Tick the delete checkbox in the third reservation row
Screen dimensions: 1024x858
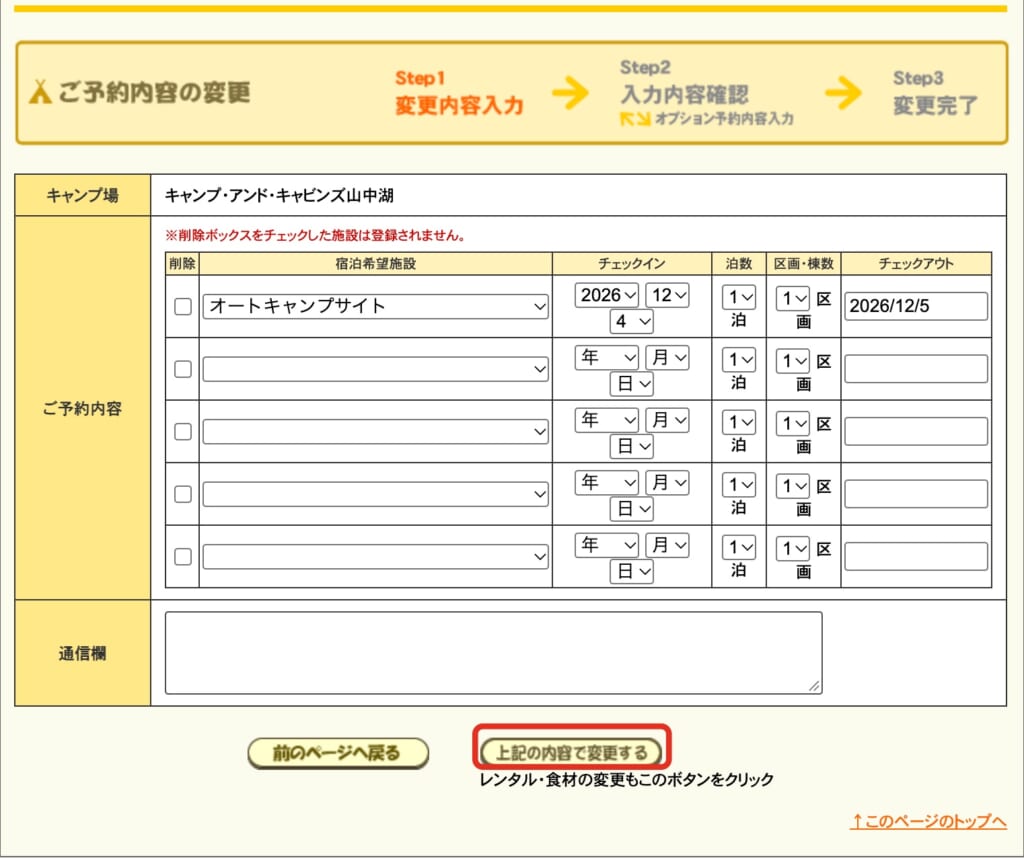tap(183, 432)
